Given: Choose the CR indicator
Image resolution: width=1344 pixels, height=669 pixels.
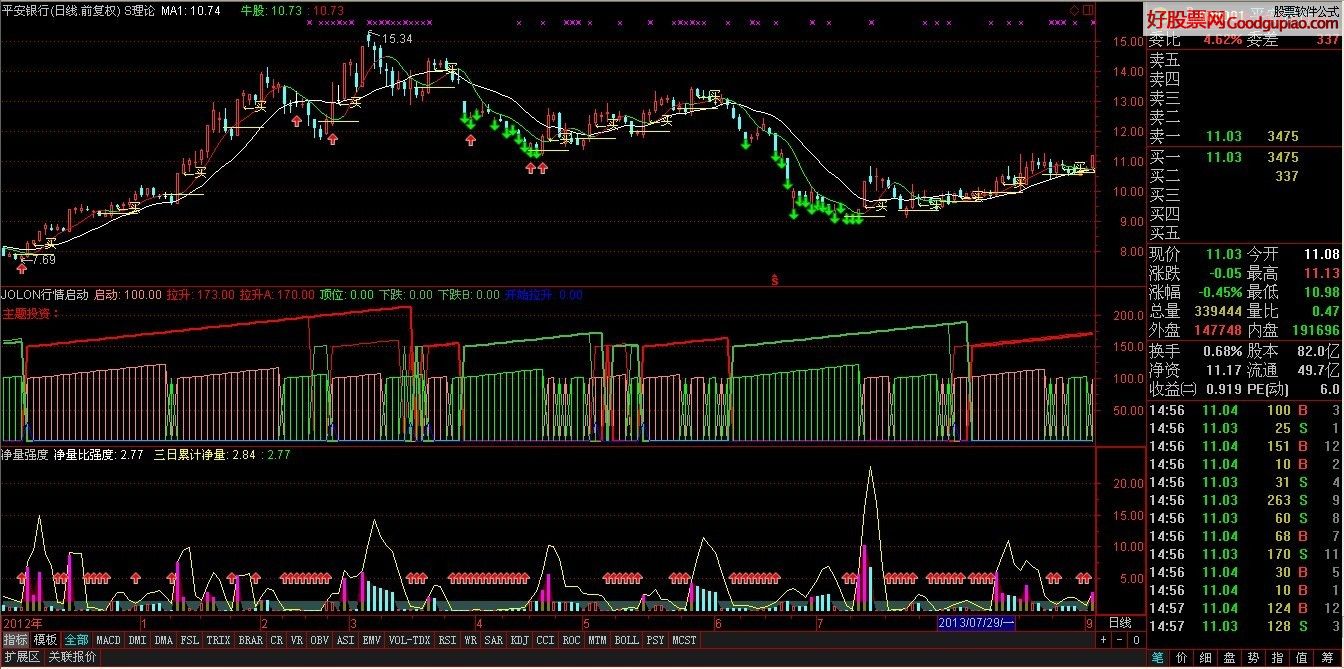Looking at the screenshot, I should click(x=277, y=639).
